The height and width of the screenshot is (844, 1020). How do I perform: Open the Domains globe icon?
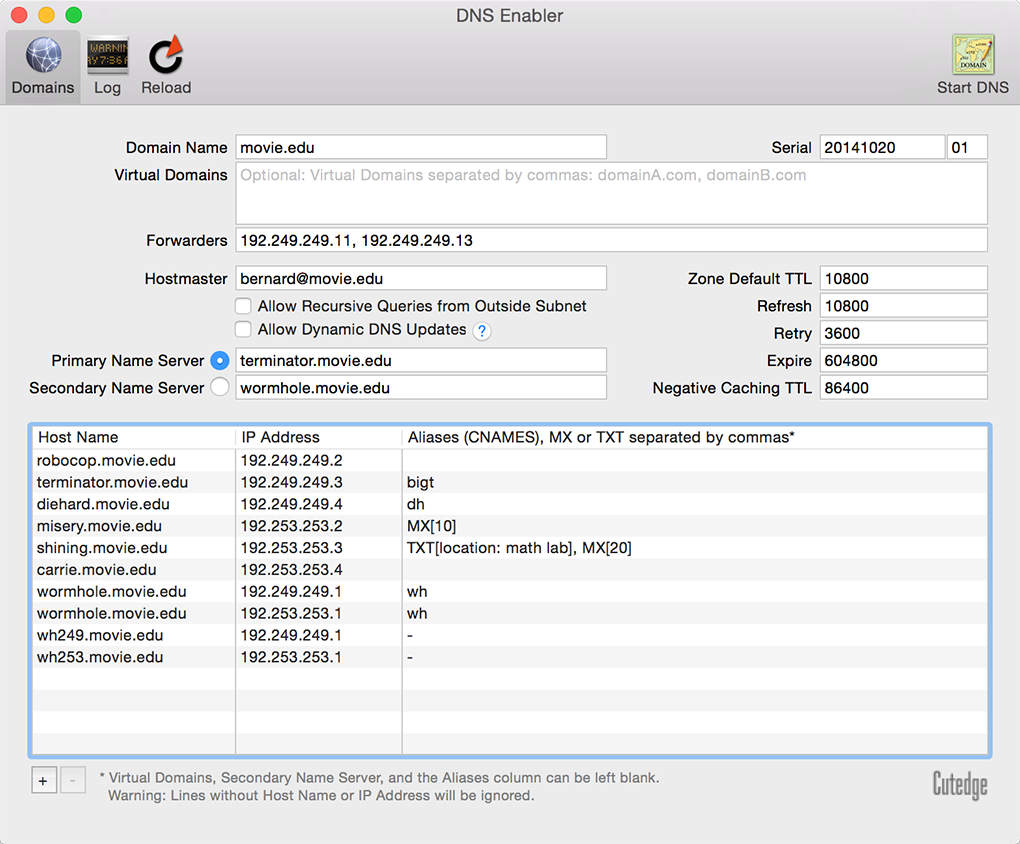(x=43, y=56)
